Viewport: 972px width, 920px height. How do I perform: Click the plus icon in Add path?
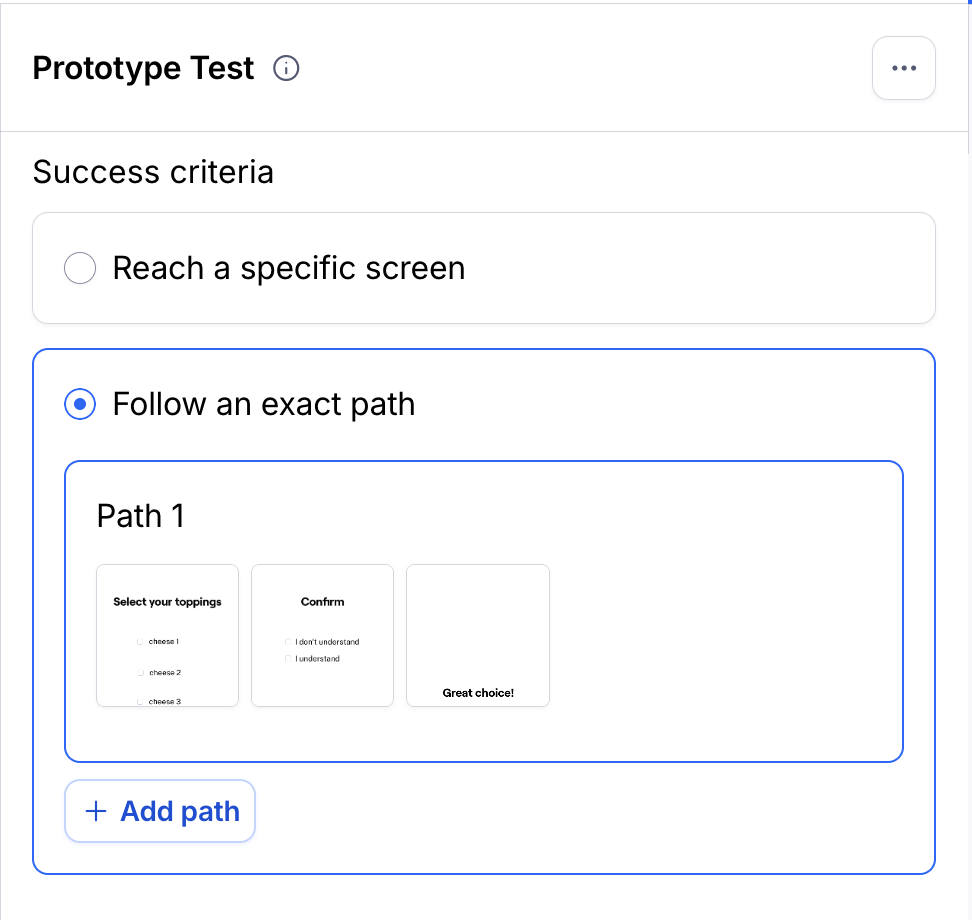(x=95, y=811)
